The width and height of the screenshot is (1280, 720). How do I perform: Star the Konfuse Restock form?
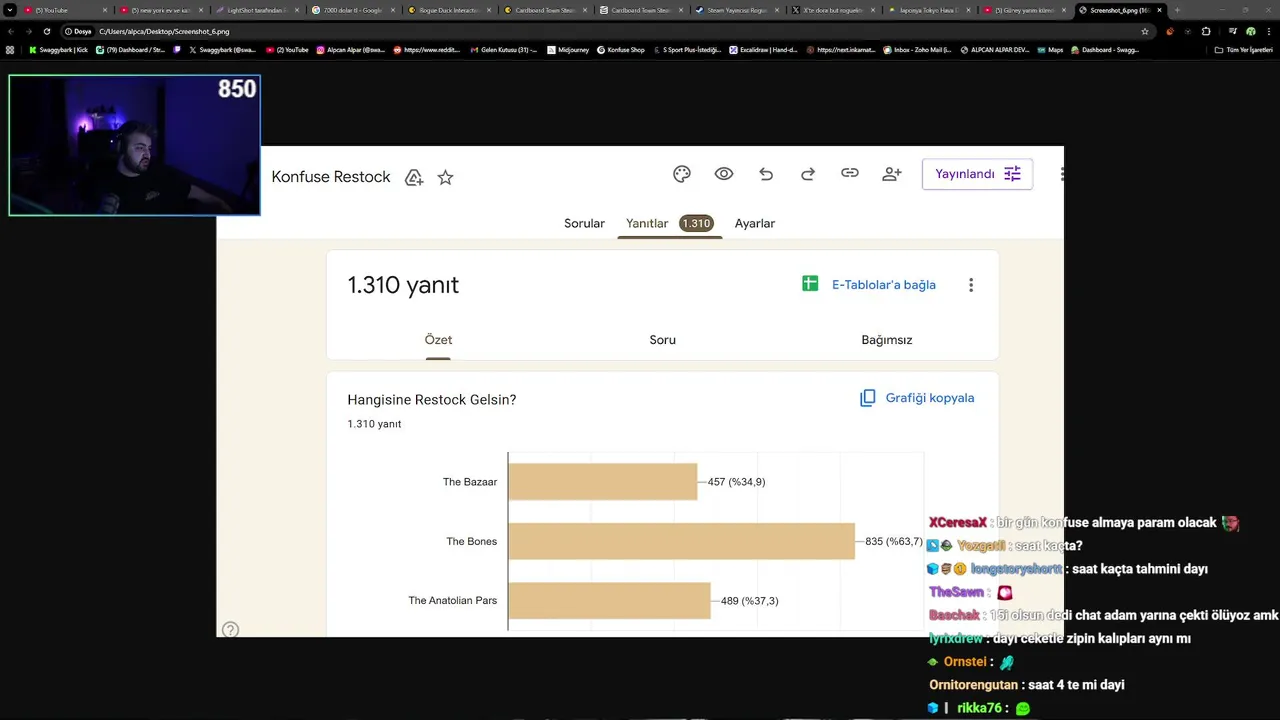446,177
